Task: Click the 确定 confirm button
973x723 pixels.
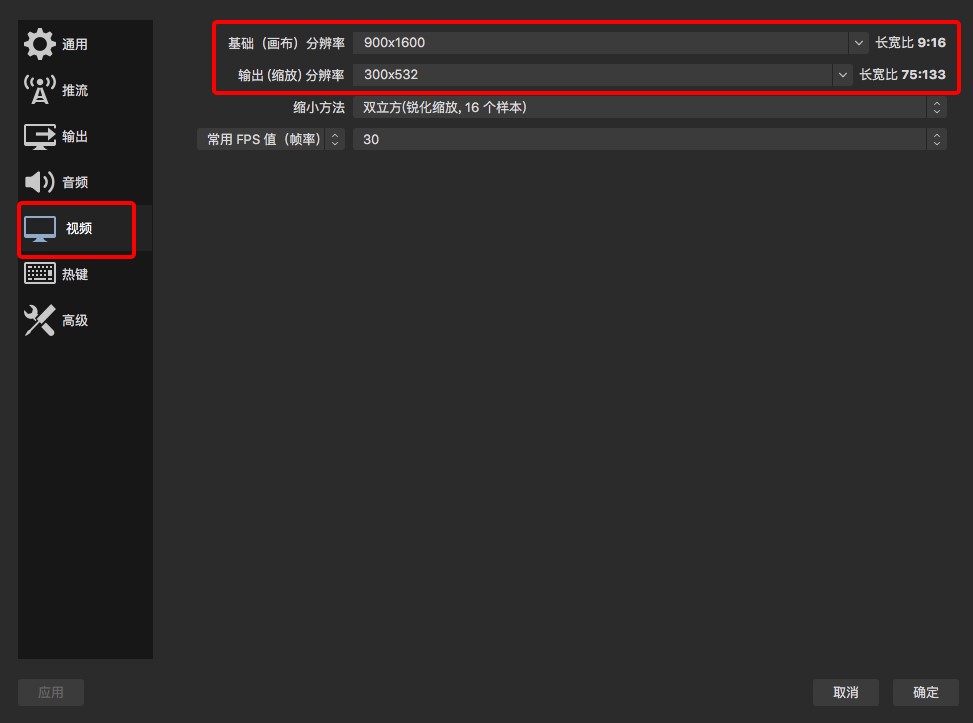Action: click(x=925, y=692)
